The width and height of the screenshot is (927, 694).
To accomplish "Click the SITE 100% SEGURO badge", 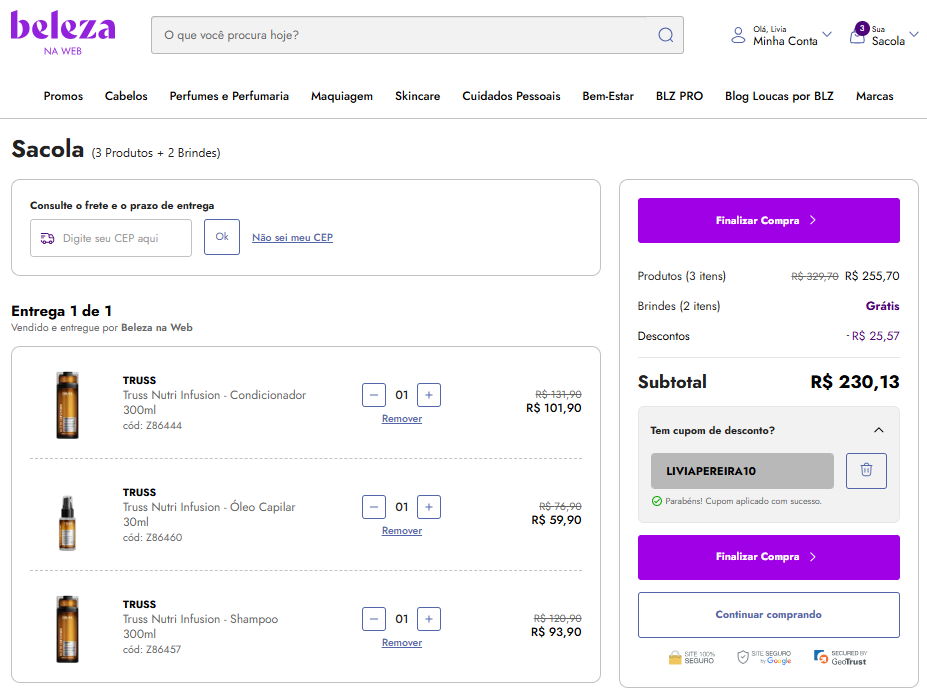I will pyautogui.click(x=692, y=657).
